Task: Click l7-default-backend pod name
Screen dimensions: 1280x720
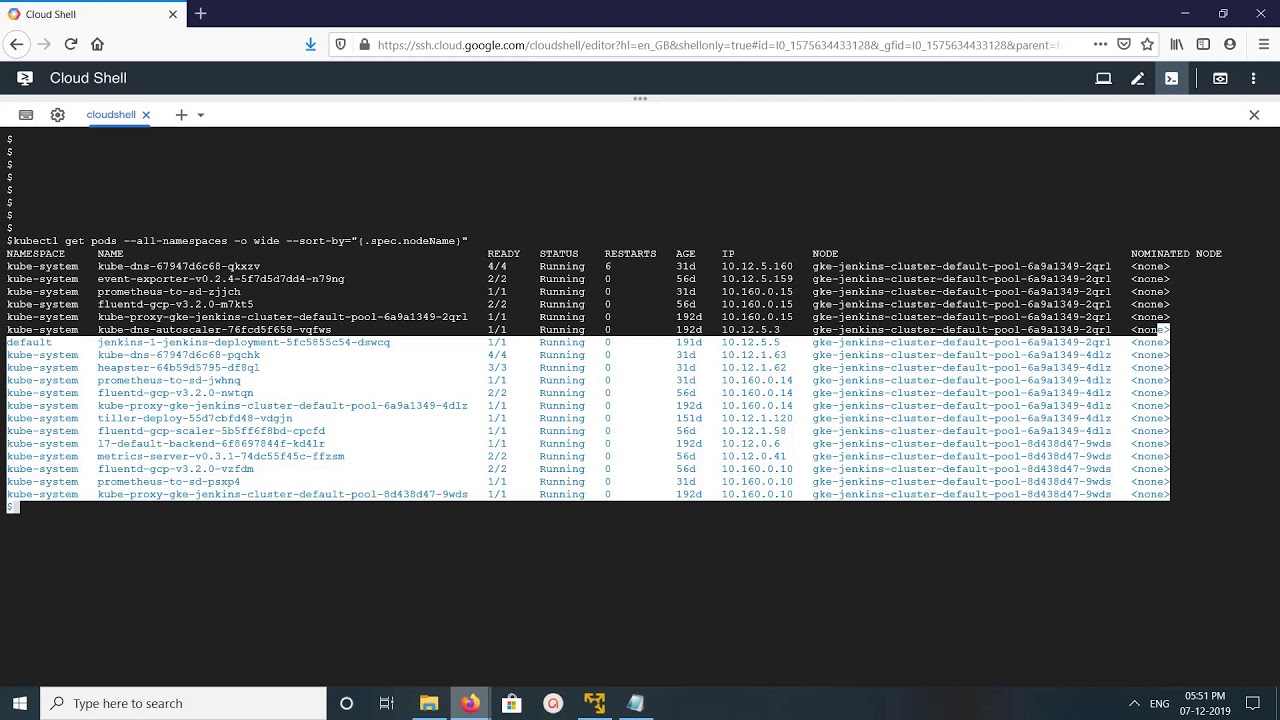Action: (211, 444)
